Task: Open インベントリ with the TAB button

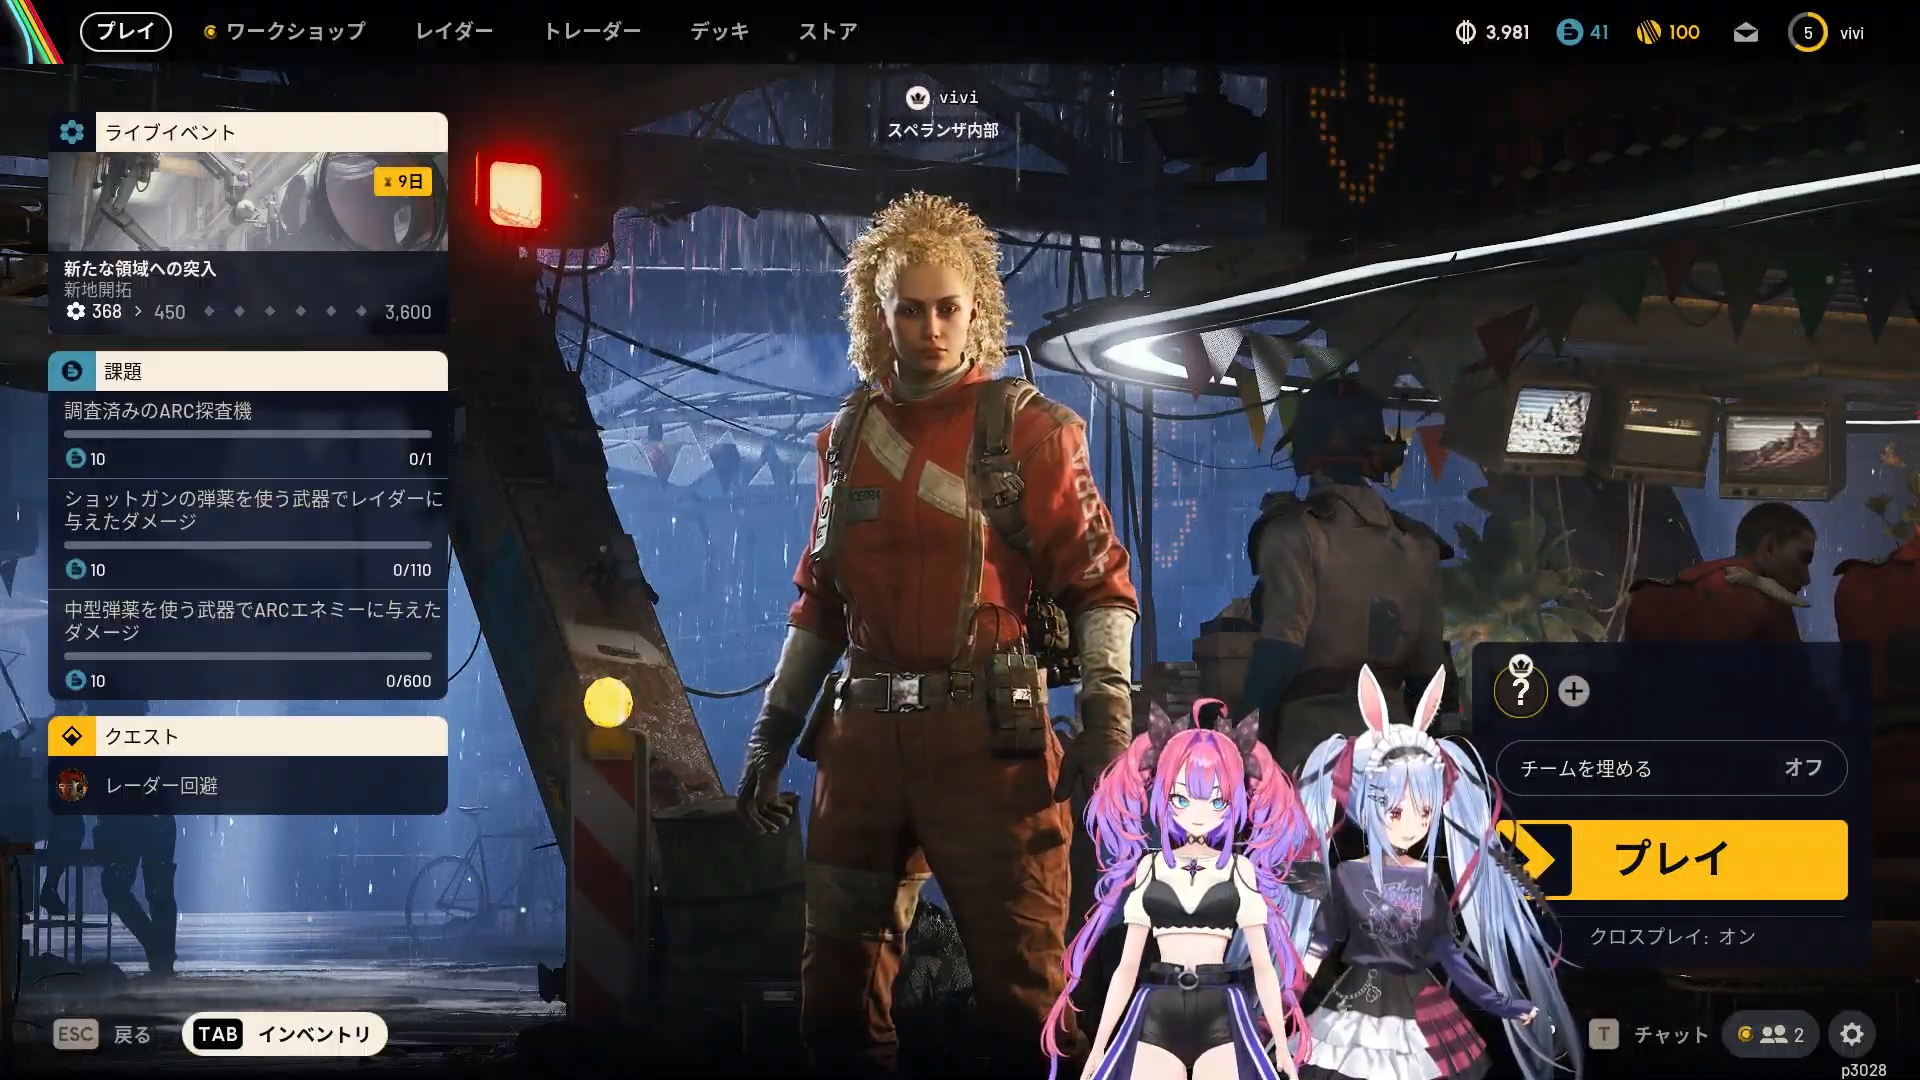Action: click(x=285, y=1034)
